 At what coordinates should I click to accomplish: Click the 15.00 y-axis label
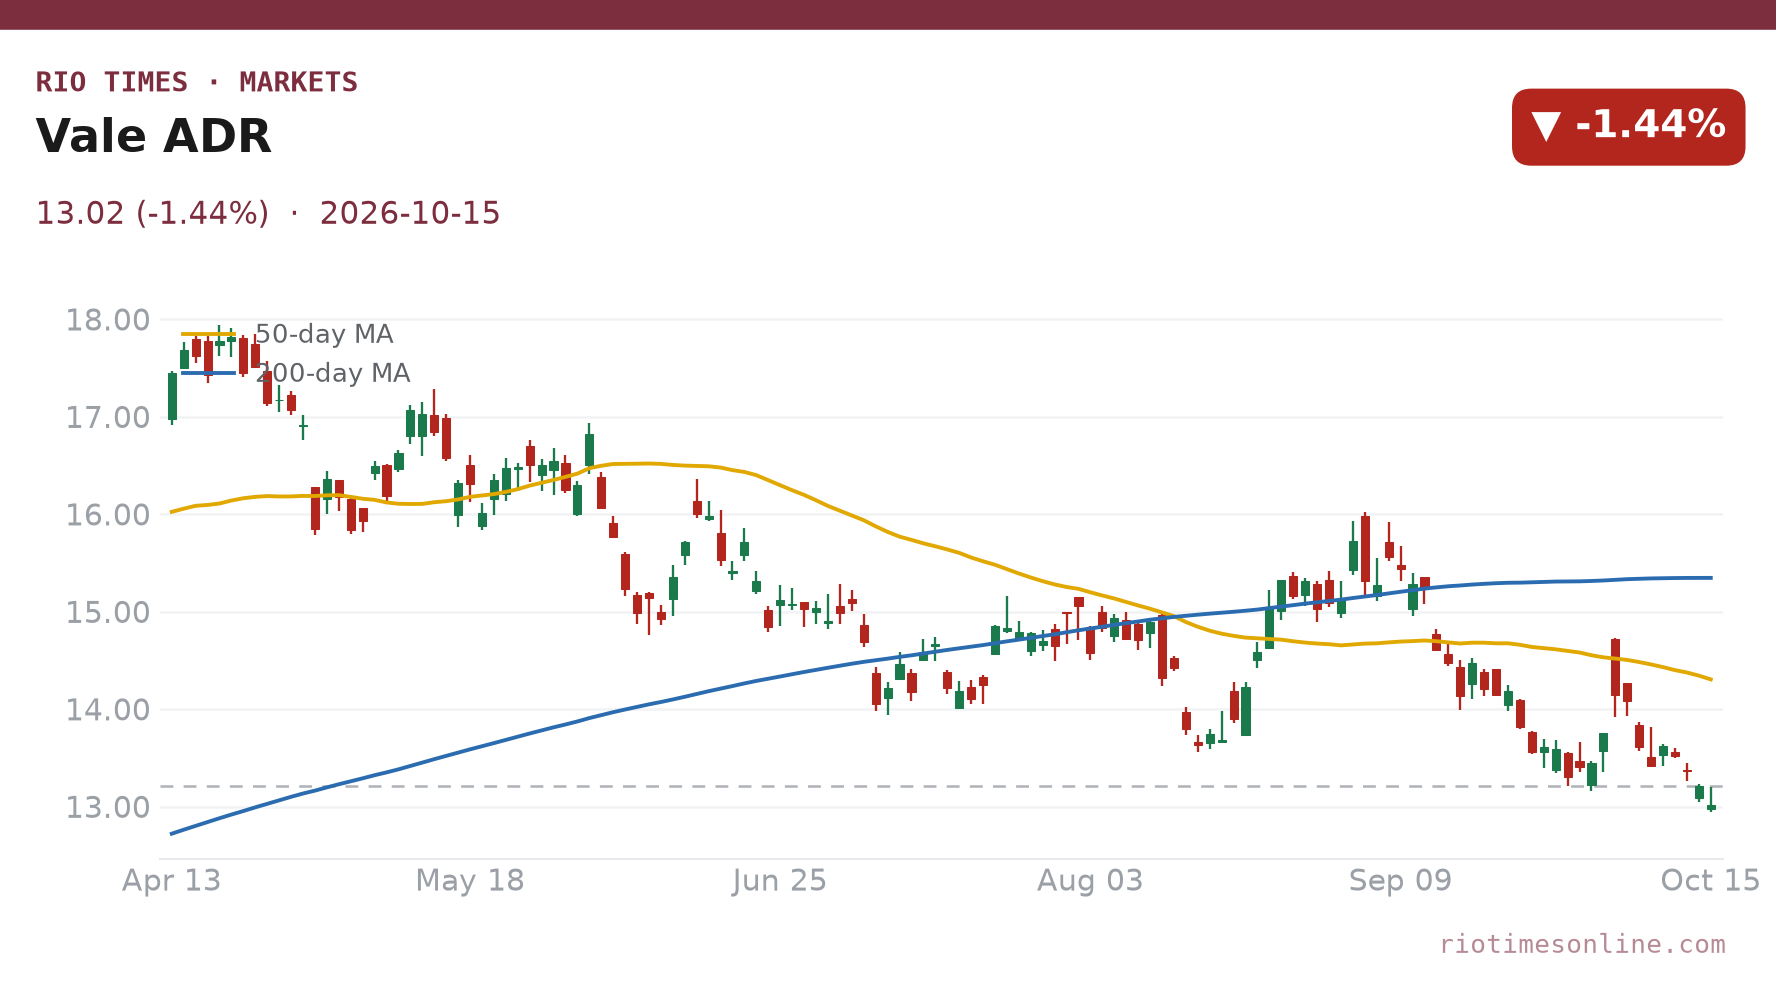point(108,612)
